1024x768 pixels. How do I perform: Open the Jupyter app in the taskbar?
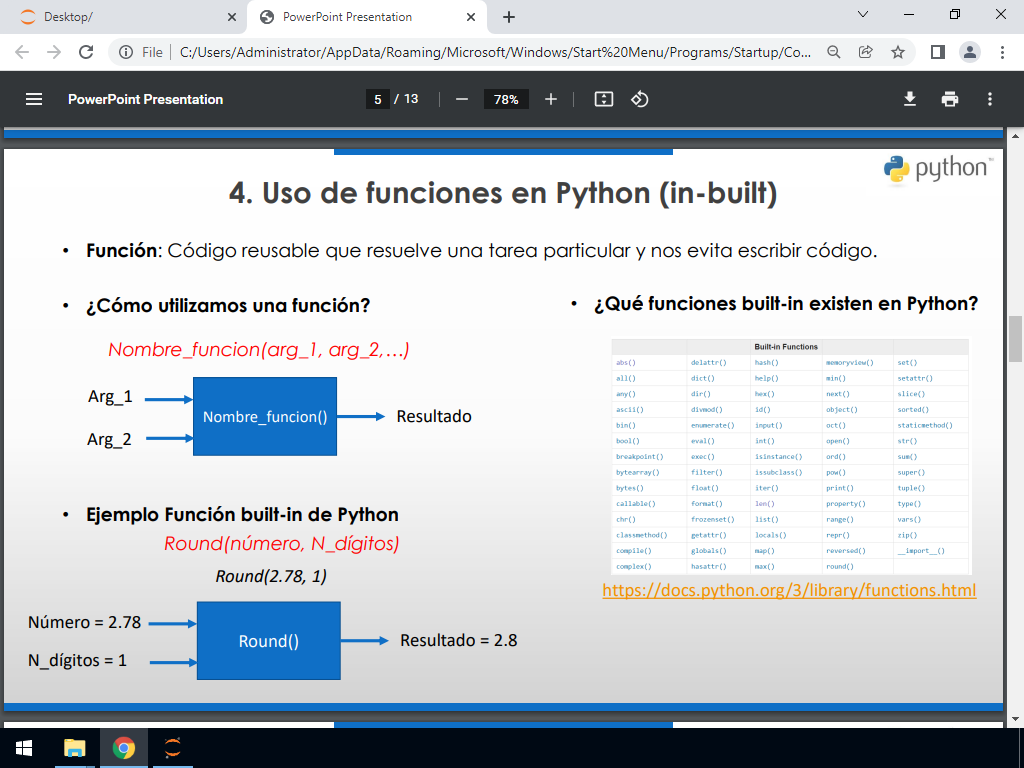click(x=172, y=748)
